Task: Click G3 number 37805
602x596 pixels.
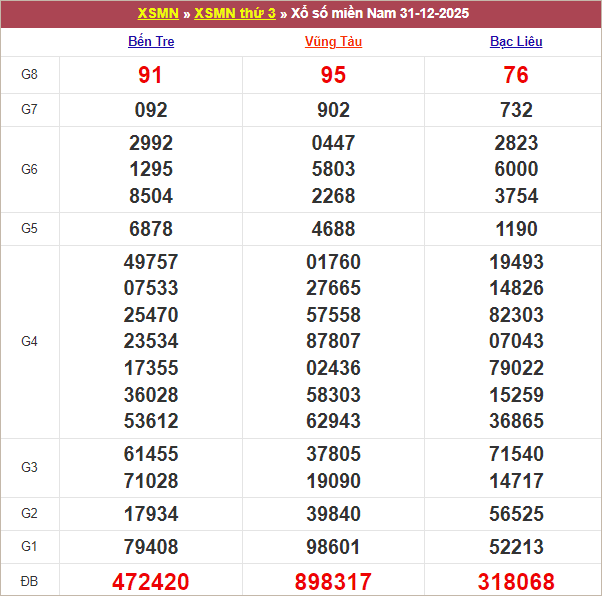Action: pyautogui.click(x=333, y=454)
